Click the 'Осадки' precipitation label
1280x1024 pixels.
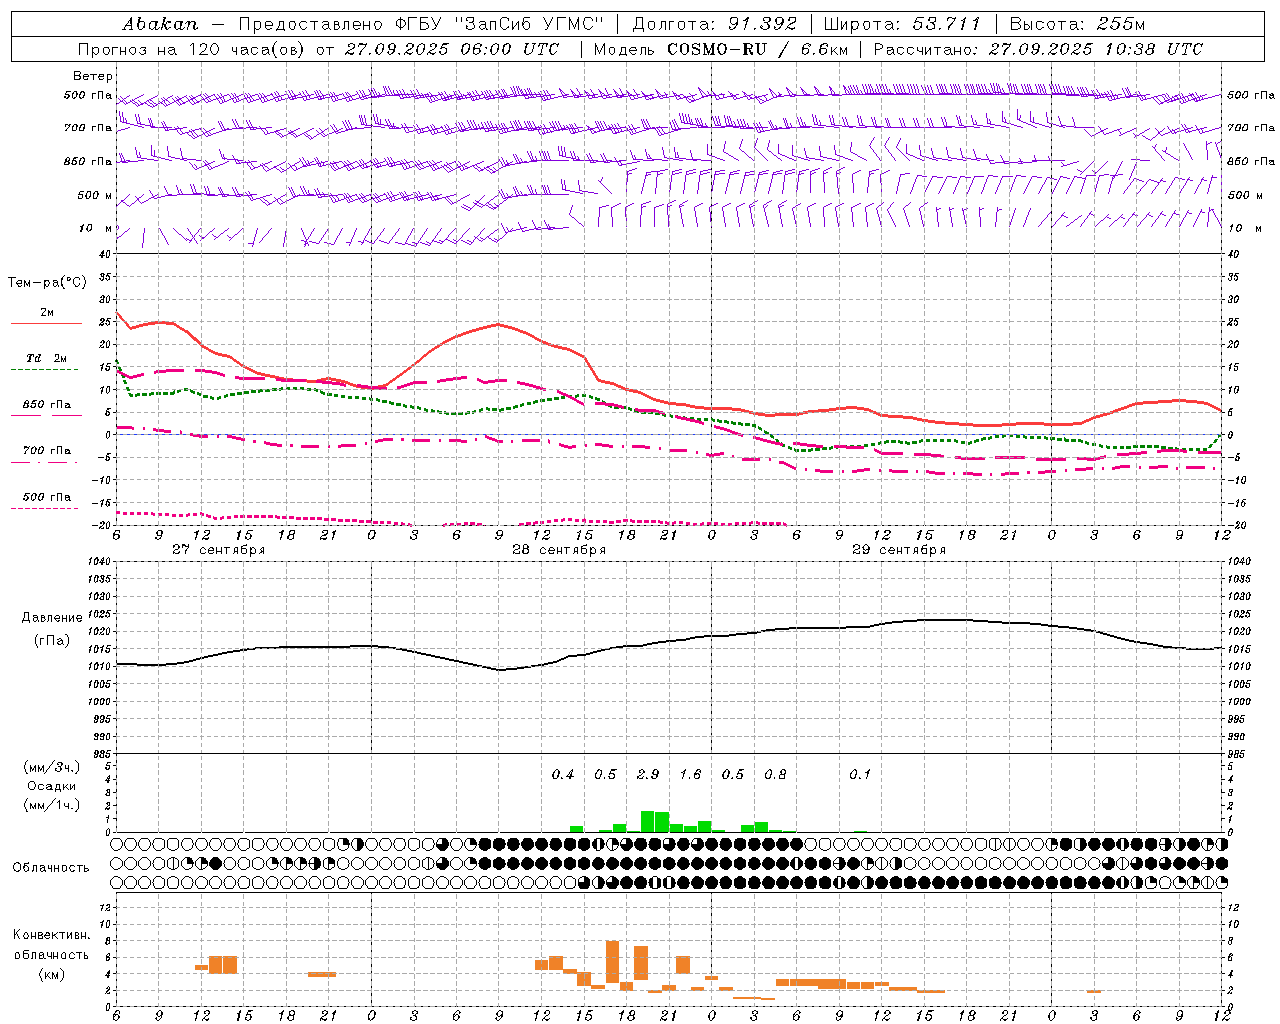coord(50,786)
